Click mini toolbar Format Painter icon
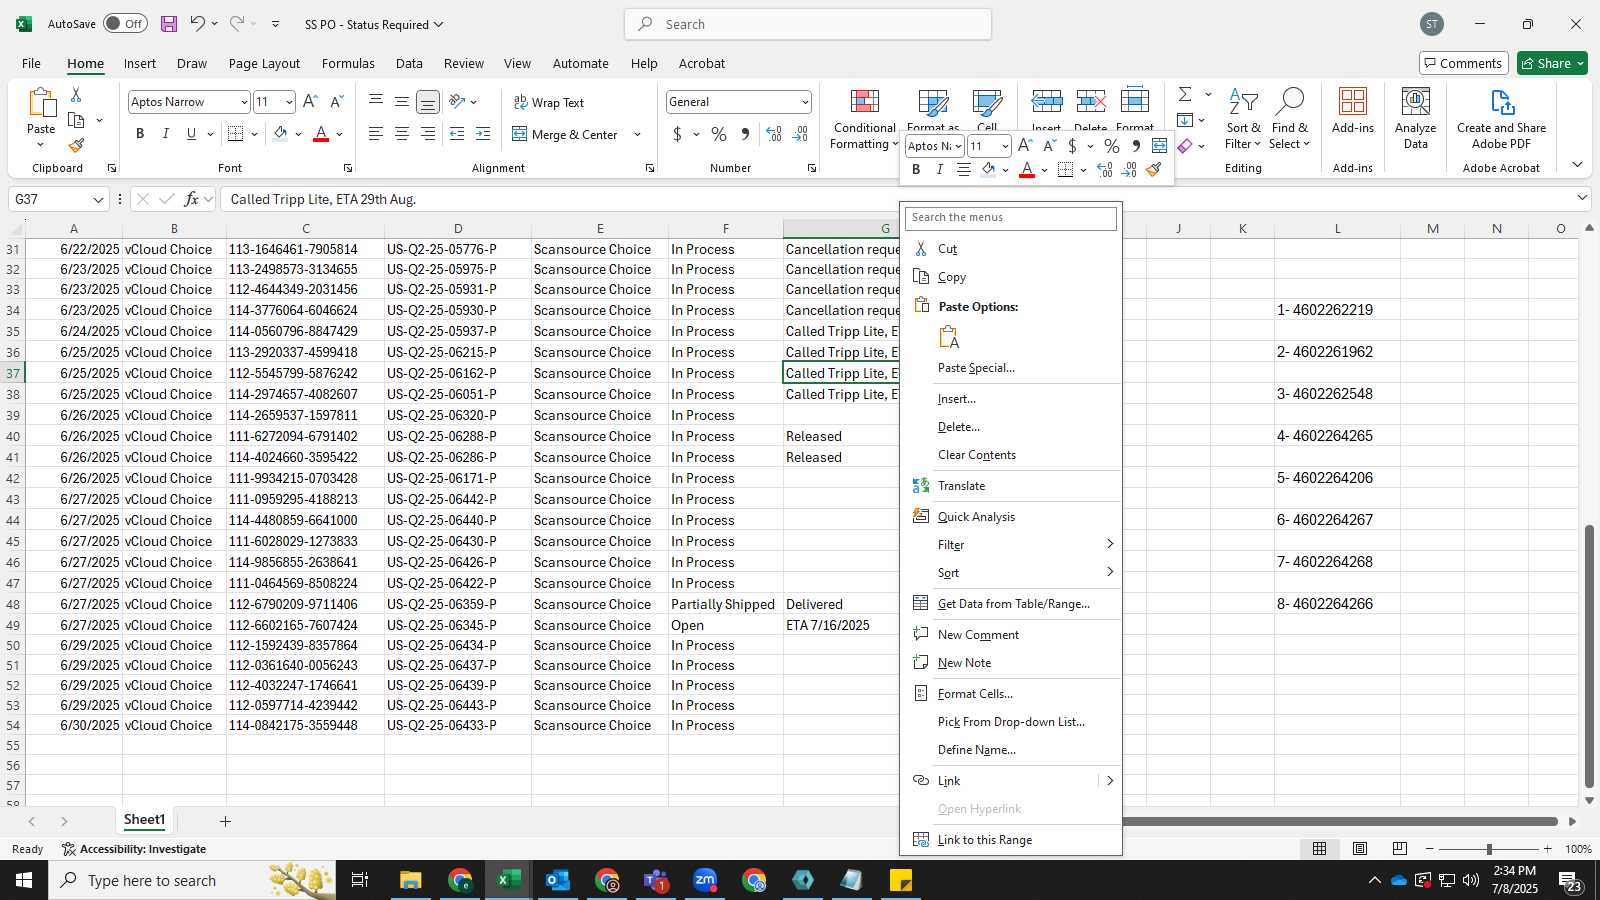This screenshot has width=1600, height=900. tap(1153, 170)
